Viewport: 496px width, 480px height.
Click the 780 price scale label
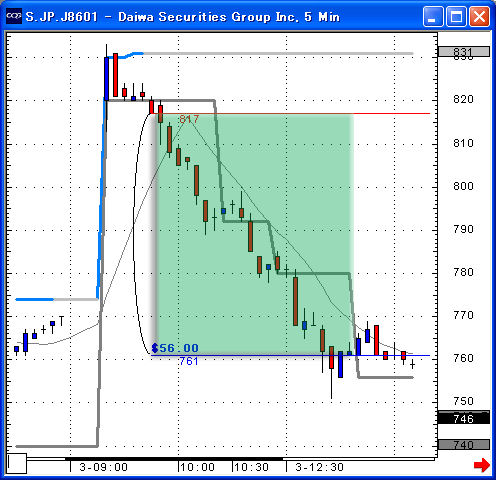pyautogui.click(x=463, y=272)
